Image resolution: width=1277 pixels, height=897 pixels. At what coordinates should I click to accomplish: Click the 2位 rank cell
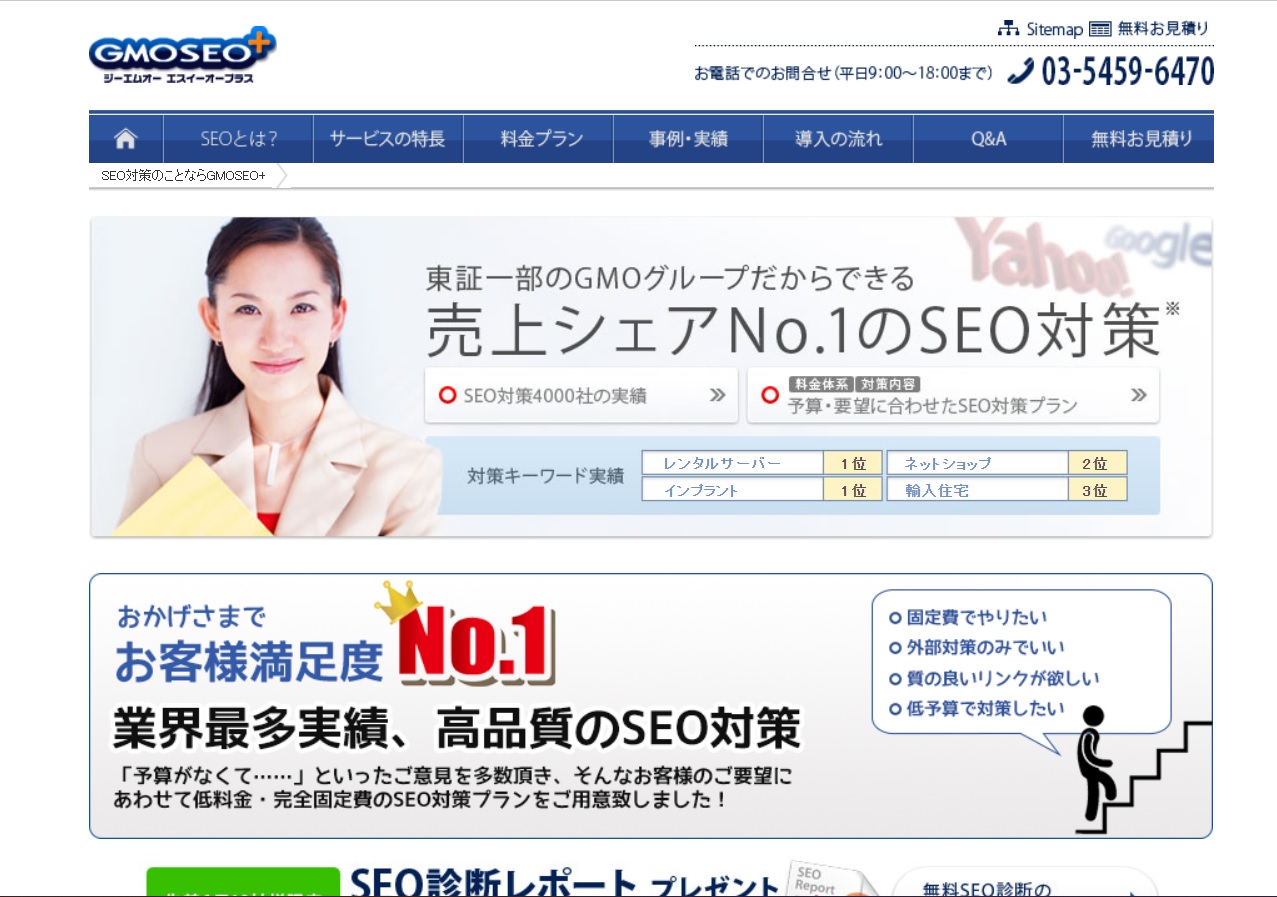coord(1098,463)
